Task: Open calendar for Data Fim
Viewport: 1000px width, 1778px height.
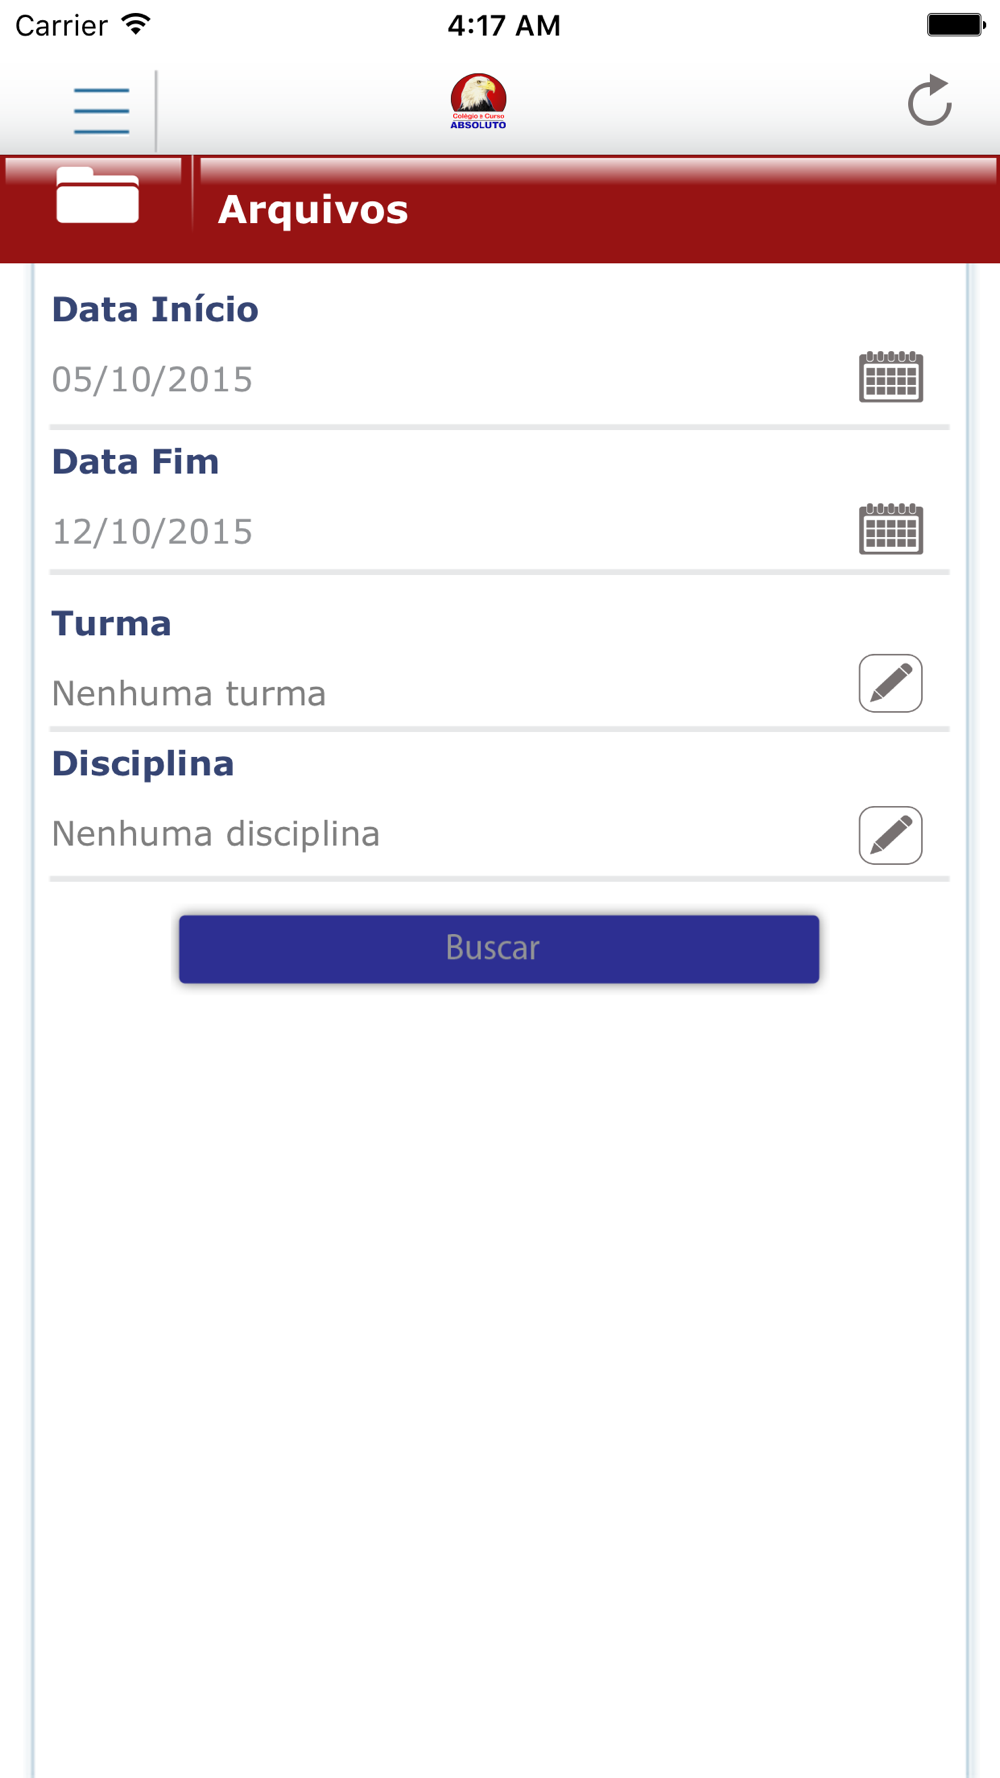Action: [890, 529]
